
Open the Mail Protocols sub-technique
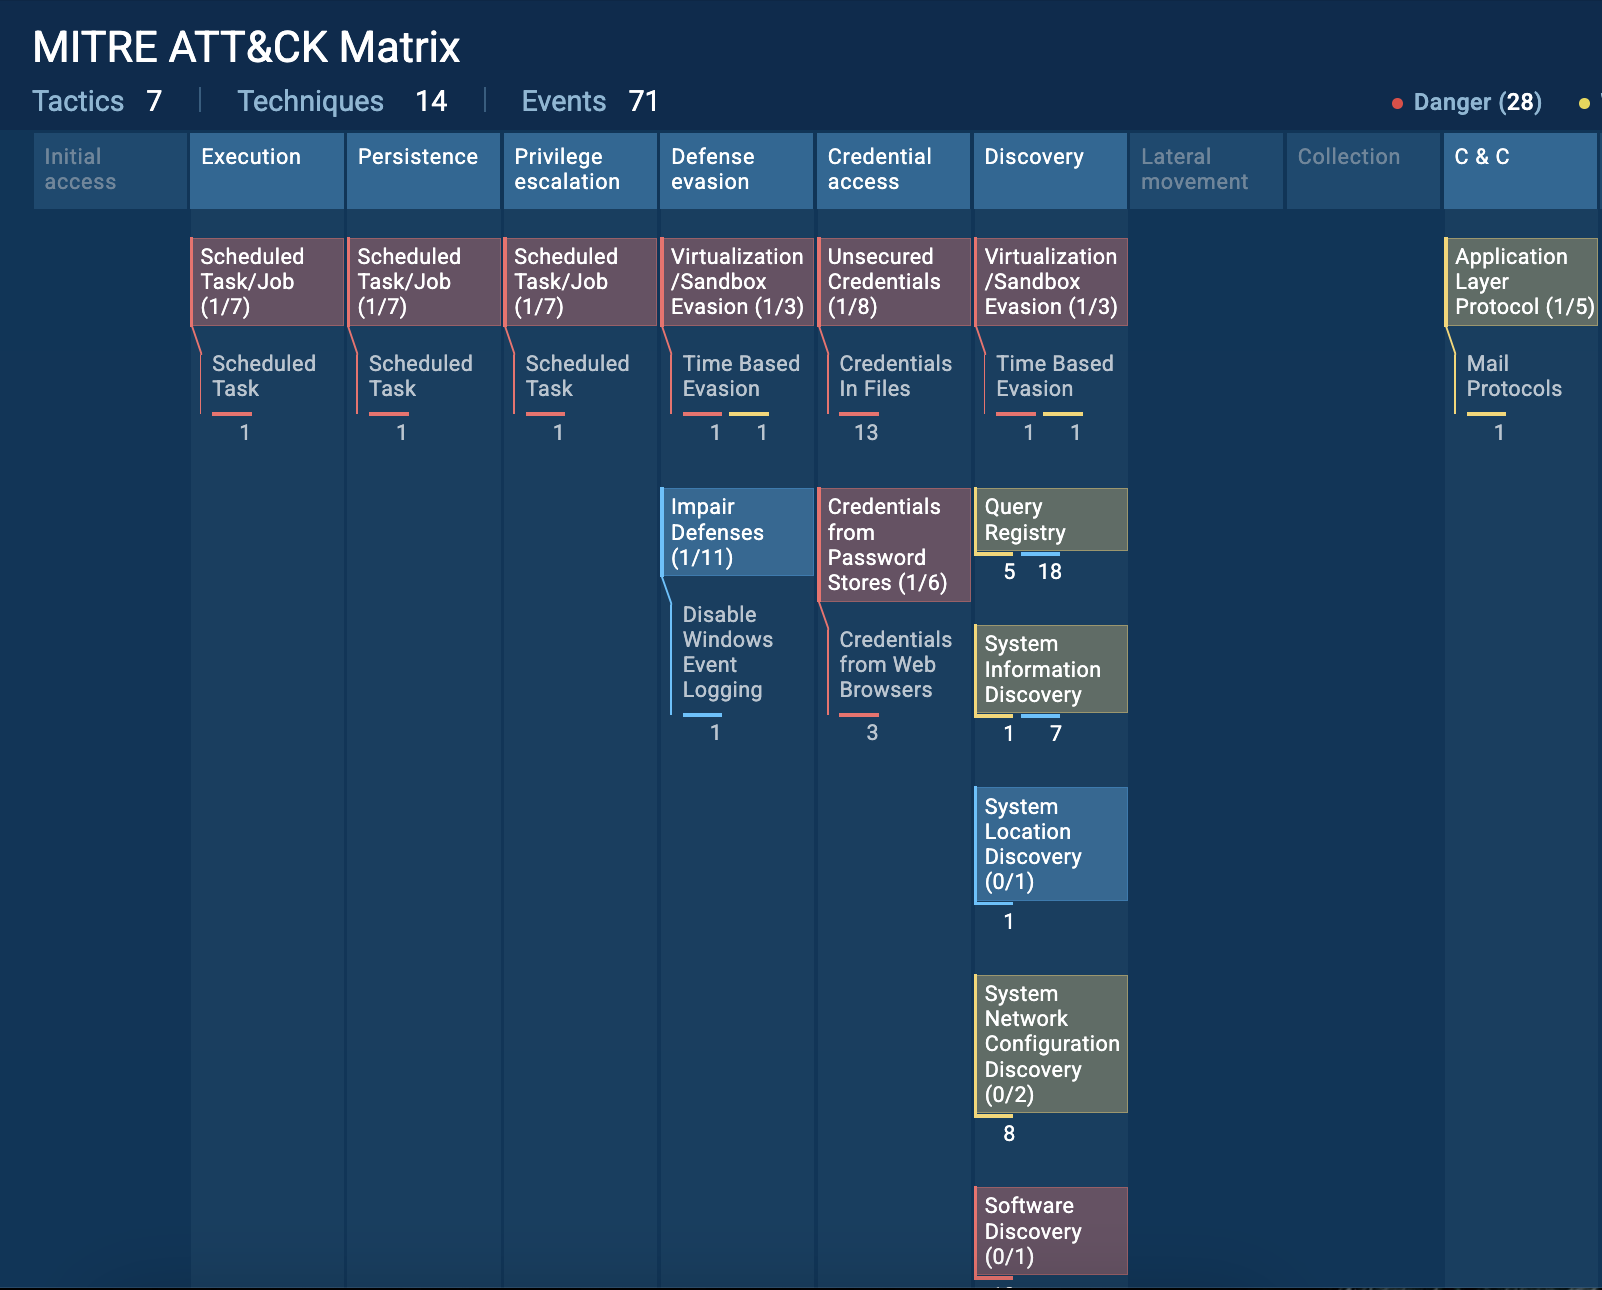(1514, 376)
